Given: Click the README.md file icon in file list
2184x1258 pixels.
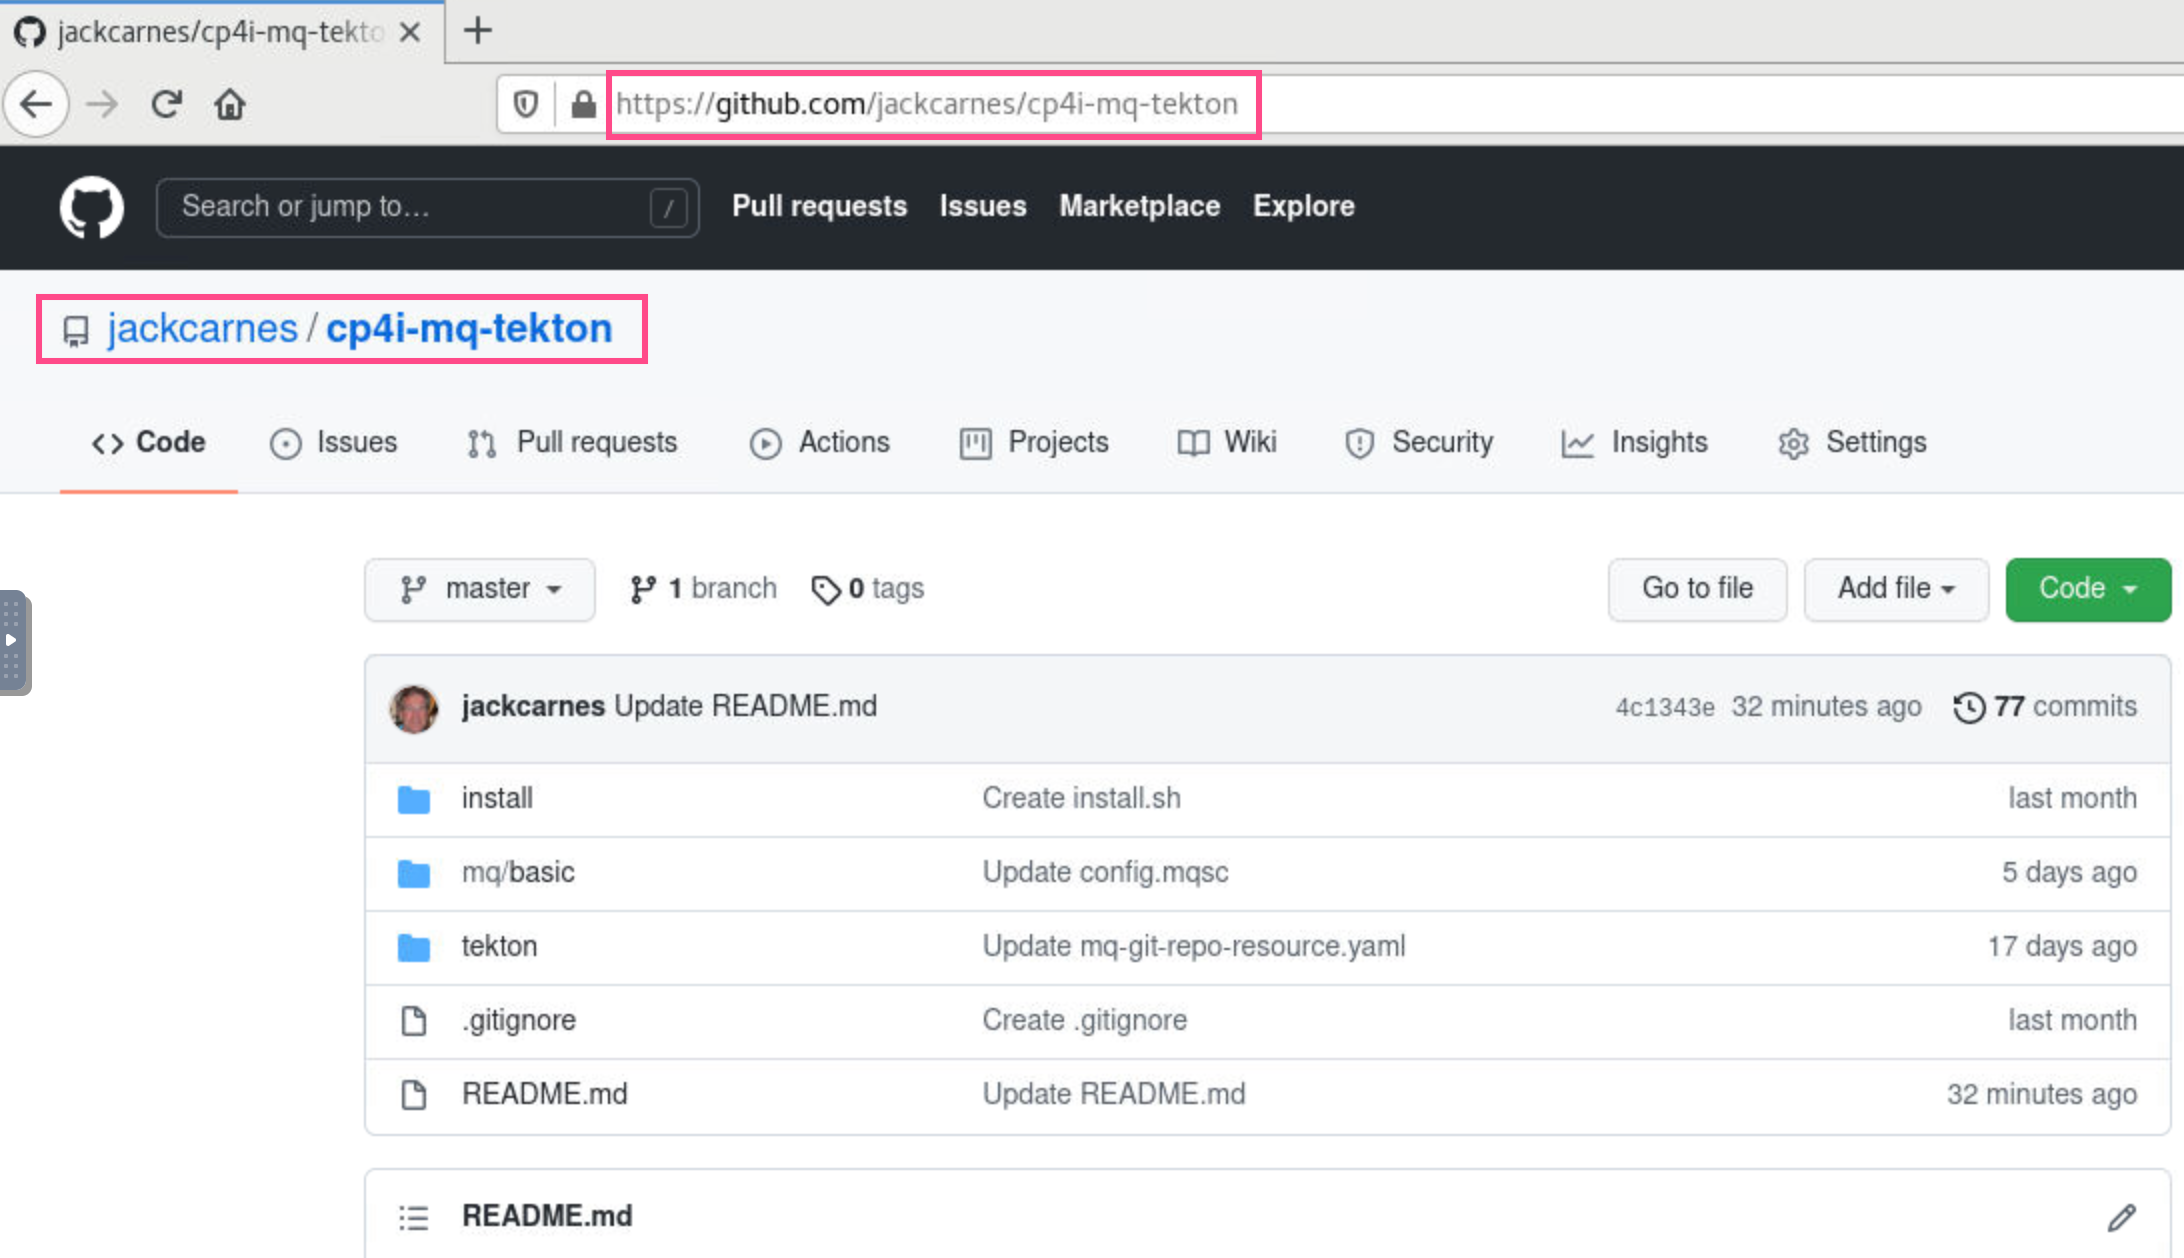Looking at the screenshot, I should coord(414,1095).
